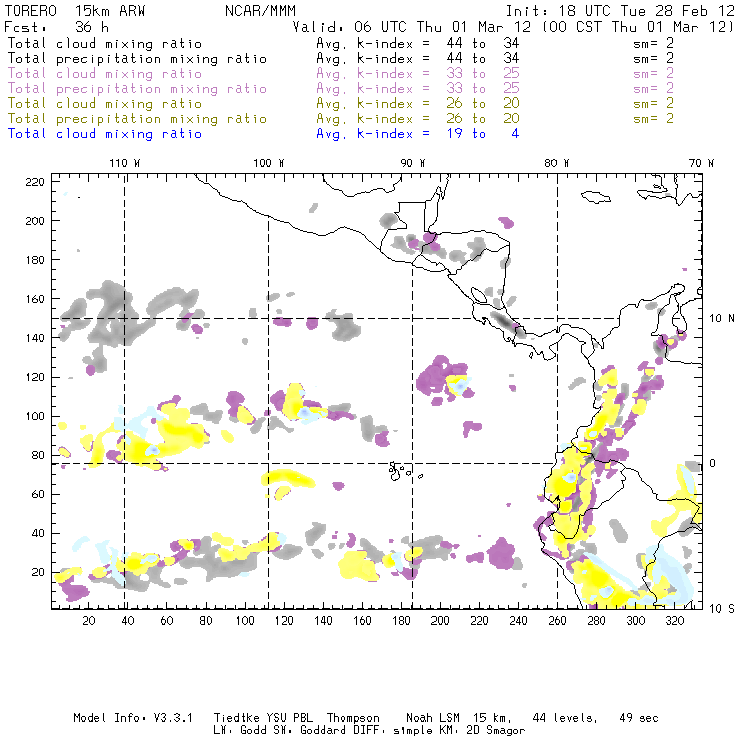Click the '49 sec' footer text
The image size is (740, 740).
639,718
